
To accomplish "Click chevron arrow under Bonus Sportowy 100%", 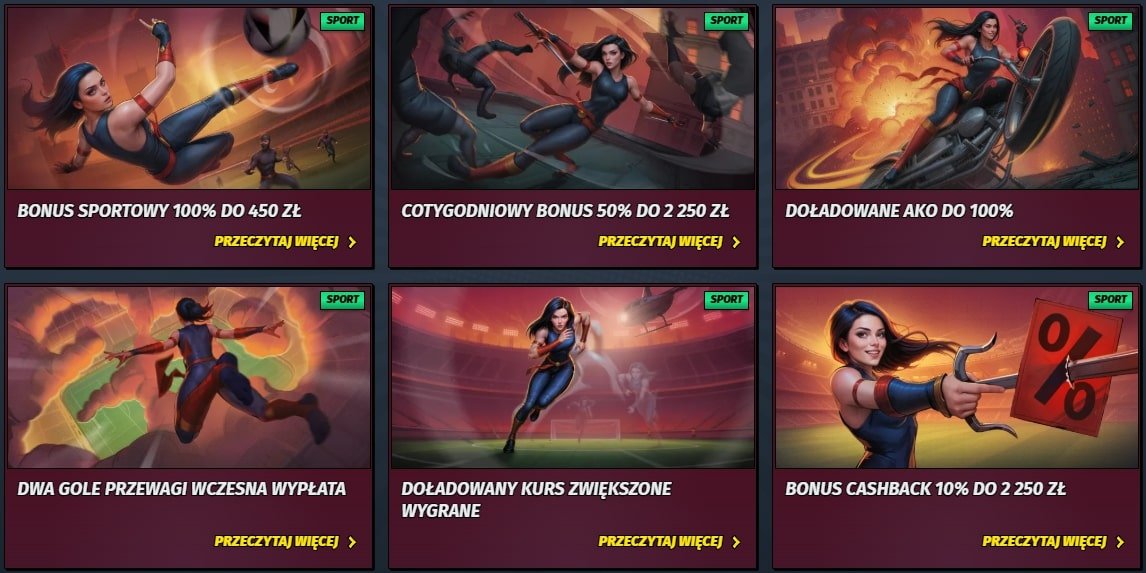I will [352, 242].
